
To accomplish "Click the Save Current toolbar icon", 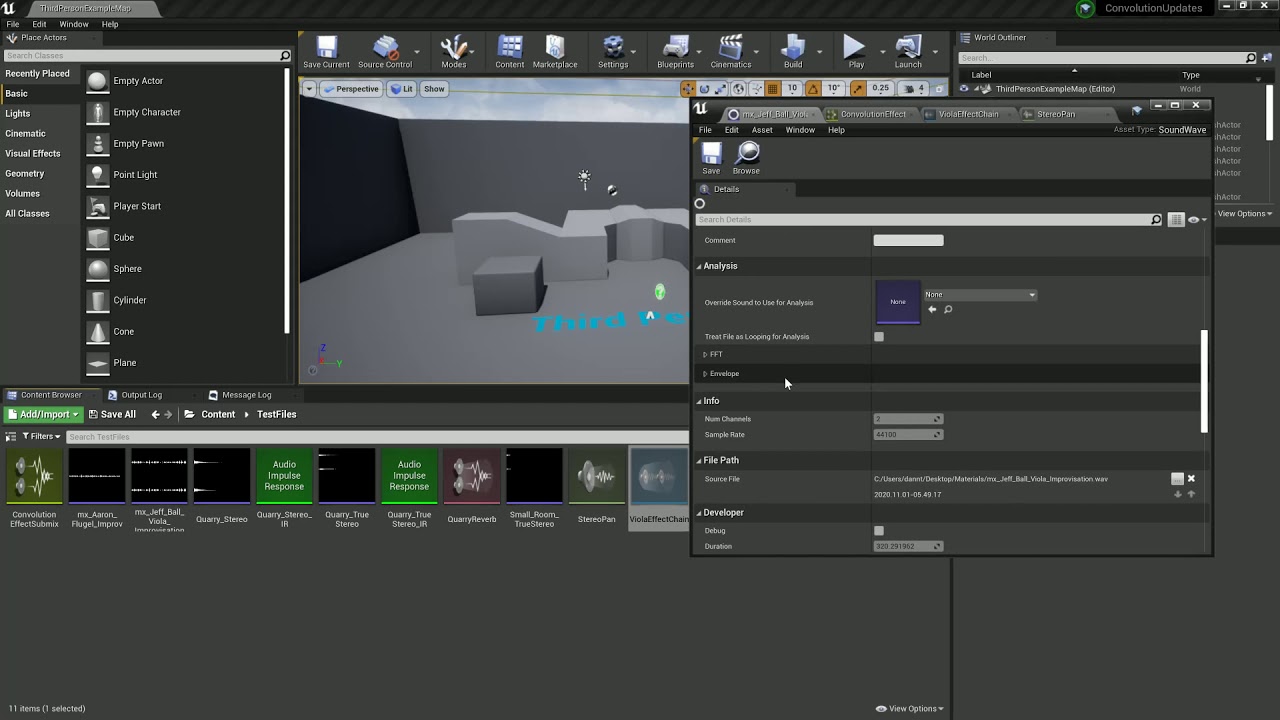I will coord(326,52).
